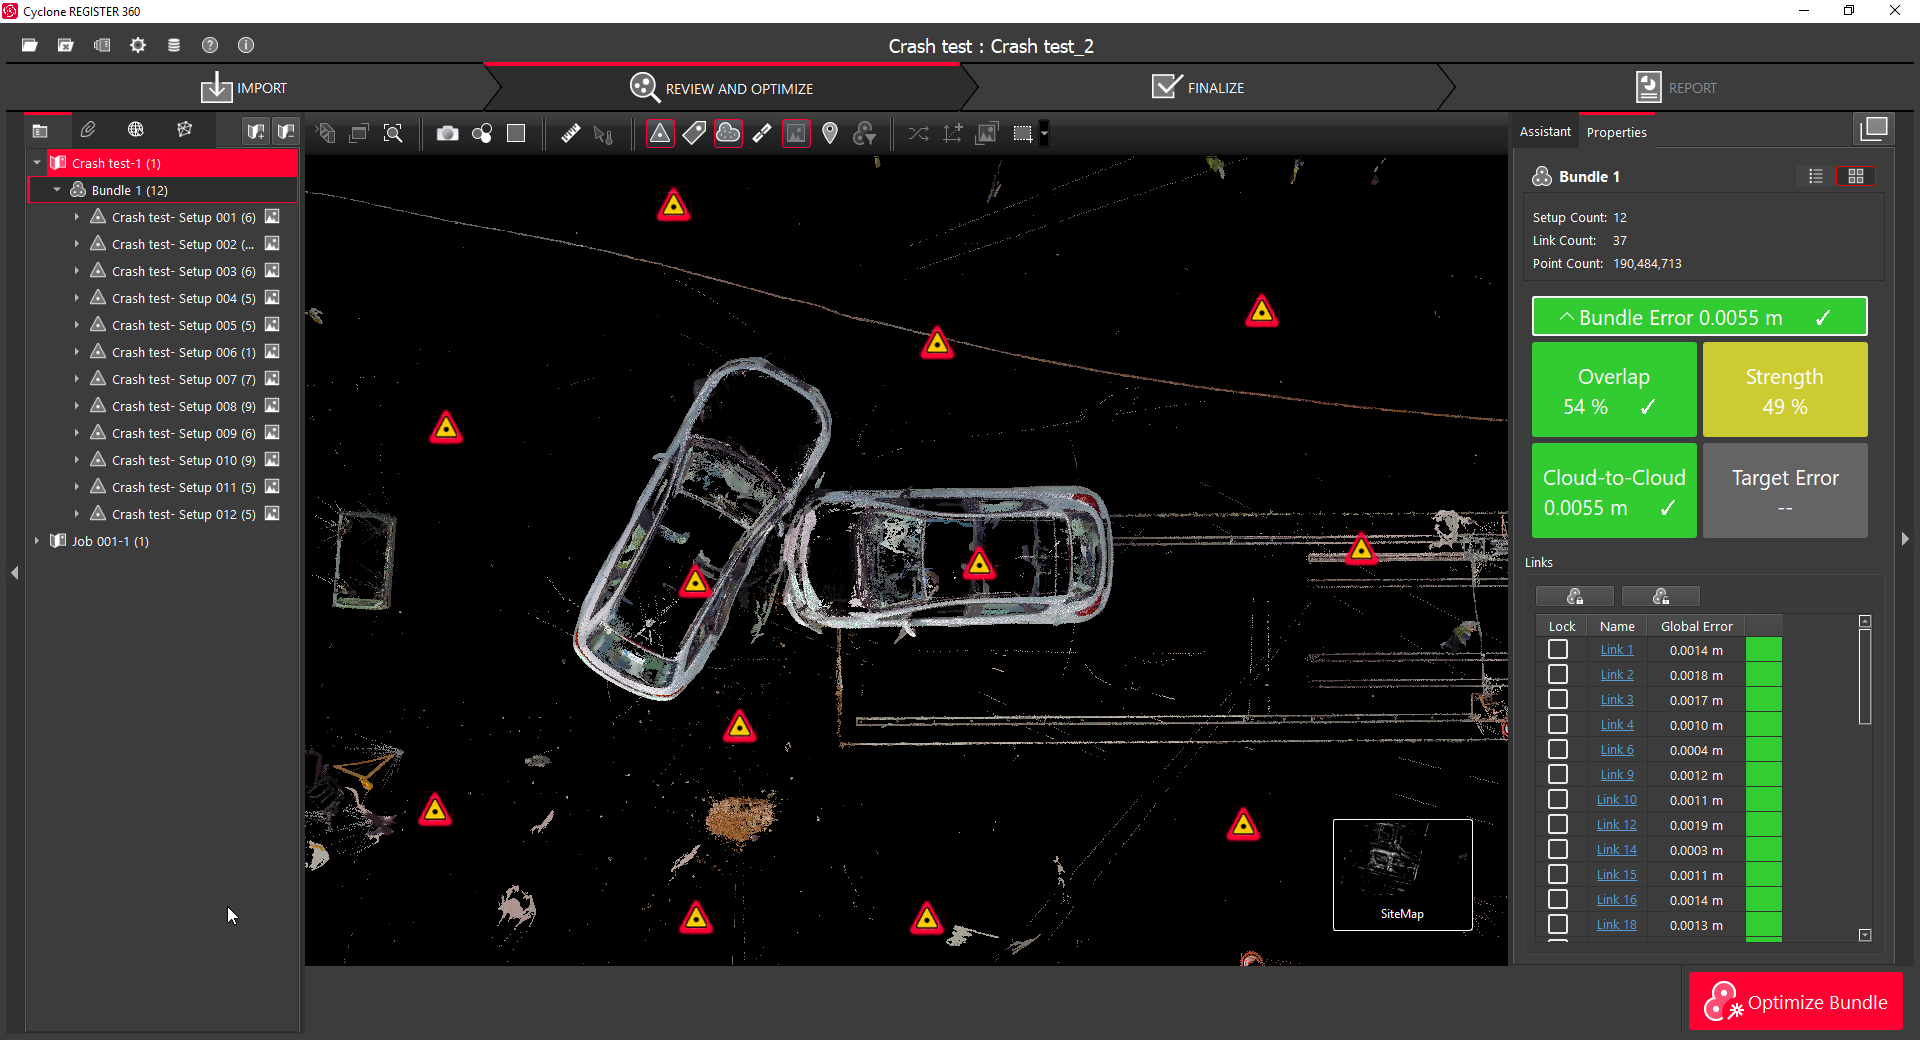Expand the Job 001-1 tree item

point(38,541)
